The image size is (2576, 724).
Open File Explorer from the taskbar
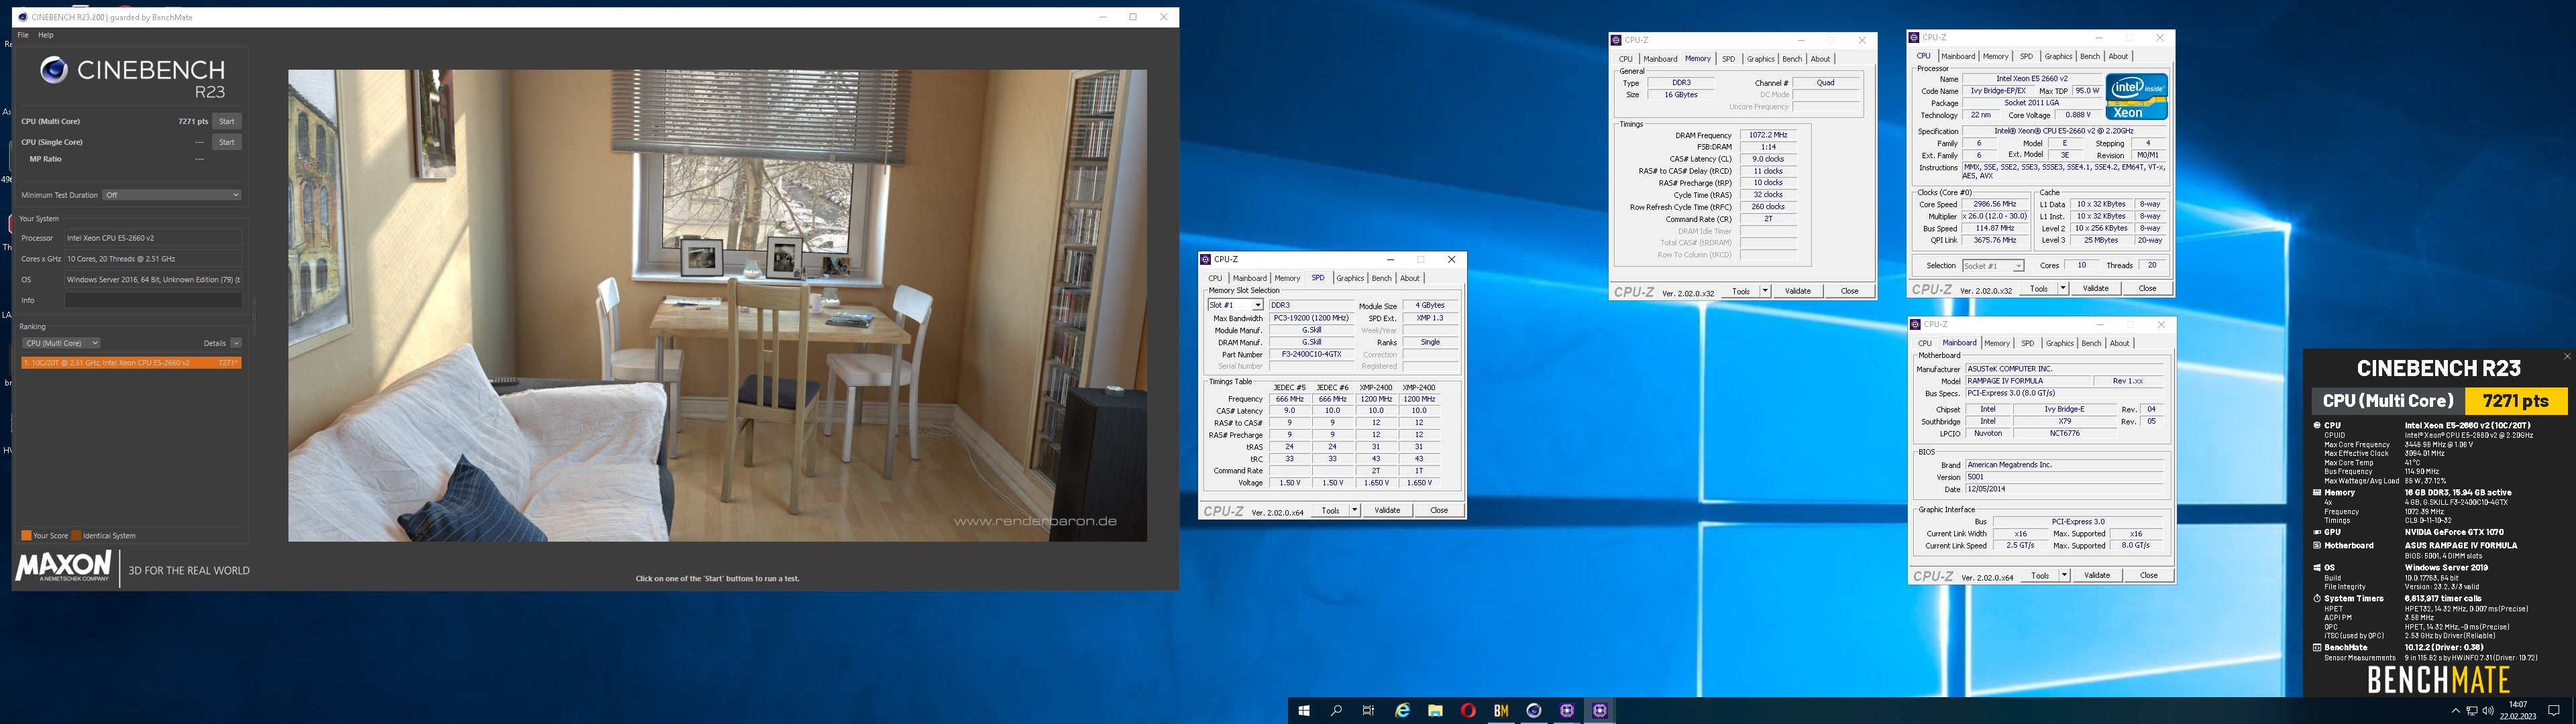pyautogui.click(x=1435, y=711)
